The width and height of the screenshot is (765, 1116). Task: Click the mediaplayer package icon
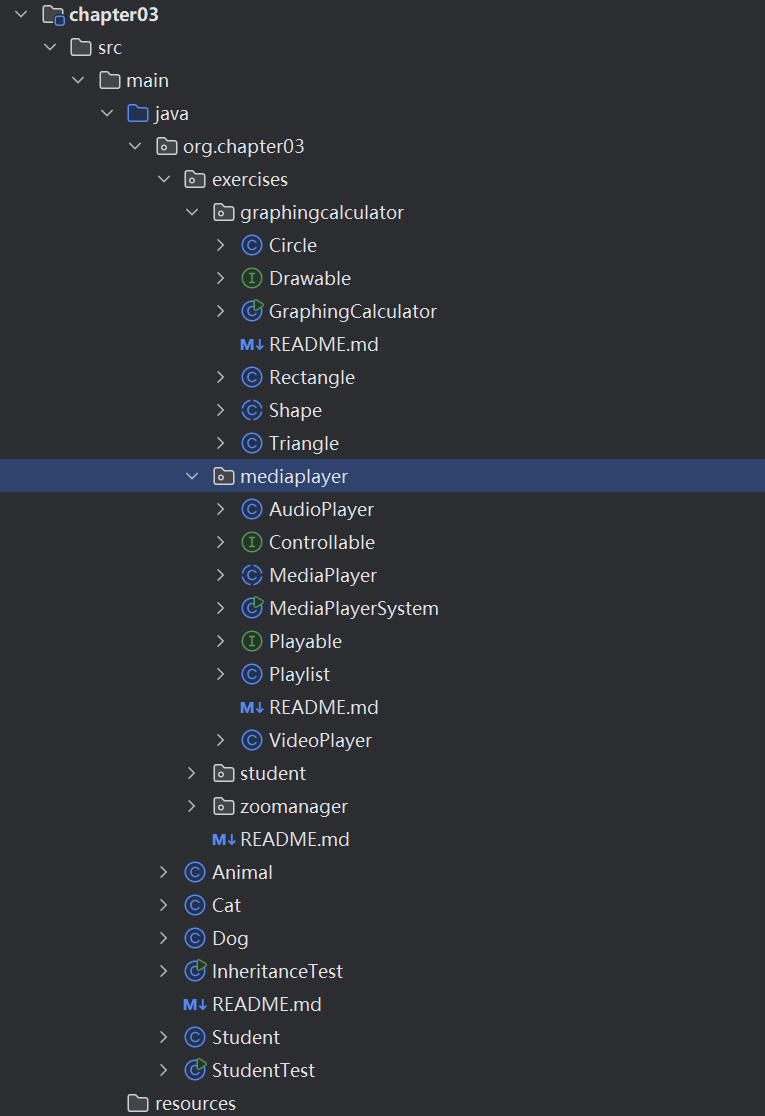[x=223, y=476]
